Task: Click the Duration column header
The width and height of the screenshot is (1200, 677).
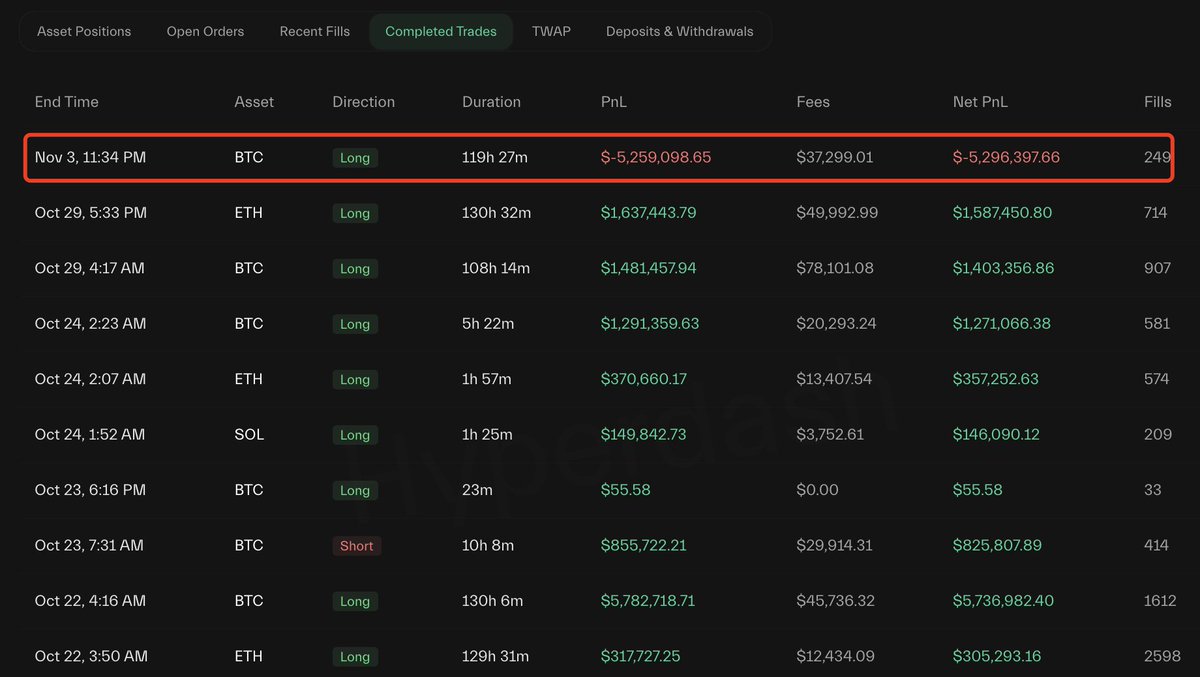Action: pyautogui.click(x=491, y=102)
